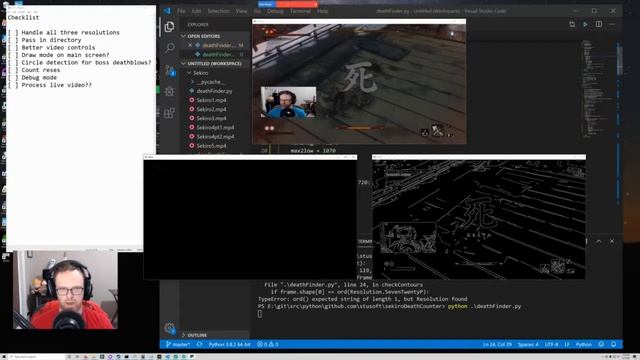The width and height of the screenshot is (640, 360).
Task: Open the editor More Actions ellipsis
Action: click(612, 24)
